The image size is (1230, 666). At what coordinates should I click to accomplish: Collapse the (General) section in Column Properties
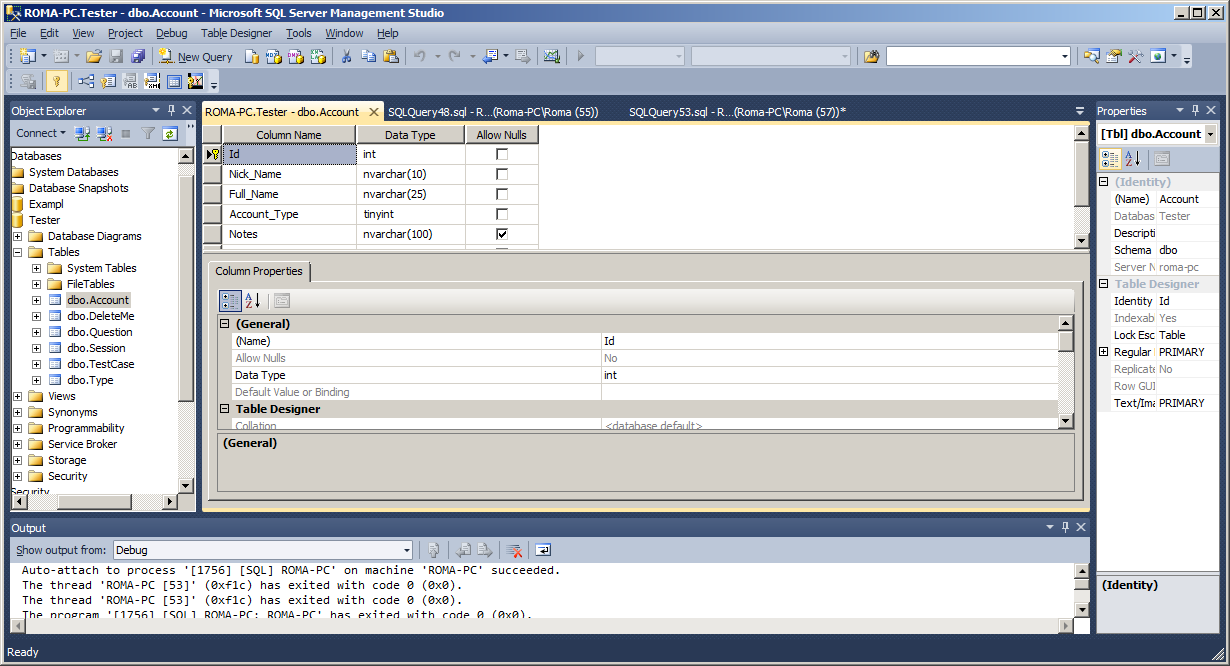[x=225, y=324]
